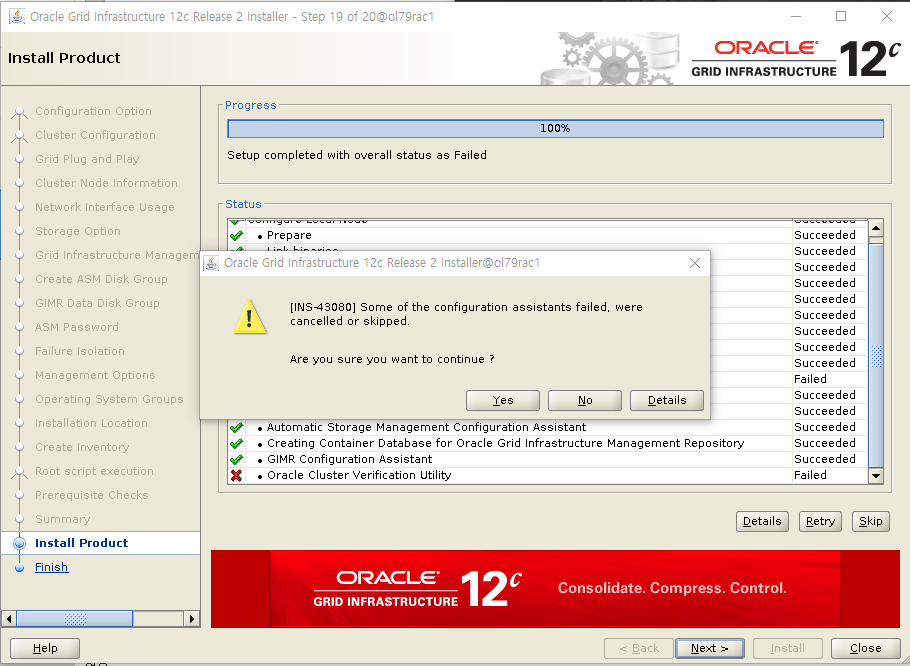Select the Oracle Cluster Verification Utility row
910x666 pixels.
tap(548, 475)
